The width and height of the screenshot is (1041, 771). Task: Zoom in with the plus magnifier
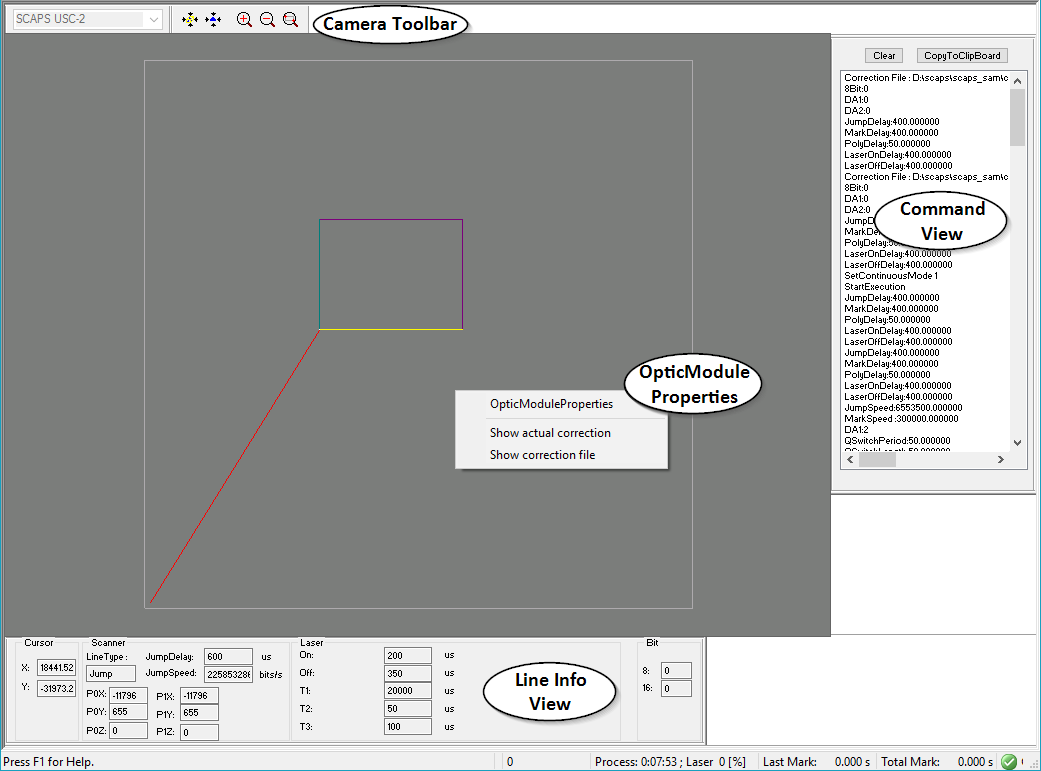coord(244,19)
